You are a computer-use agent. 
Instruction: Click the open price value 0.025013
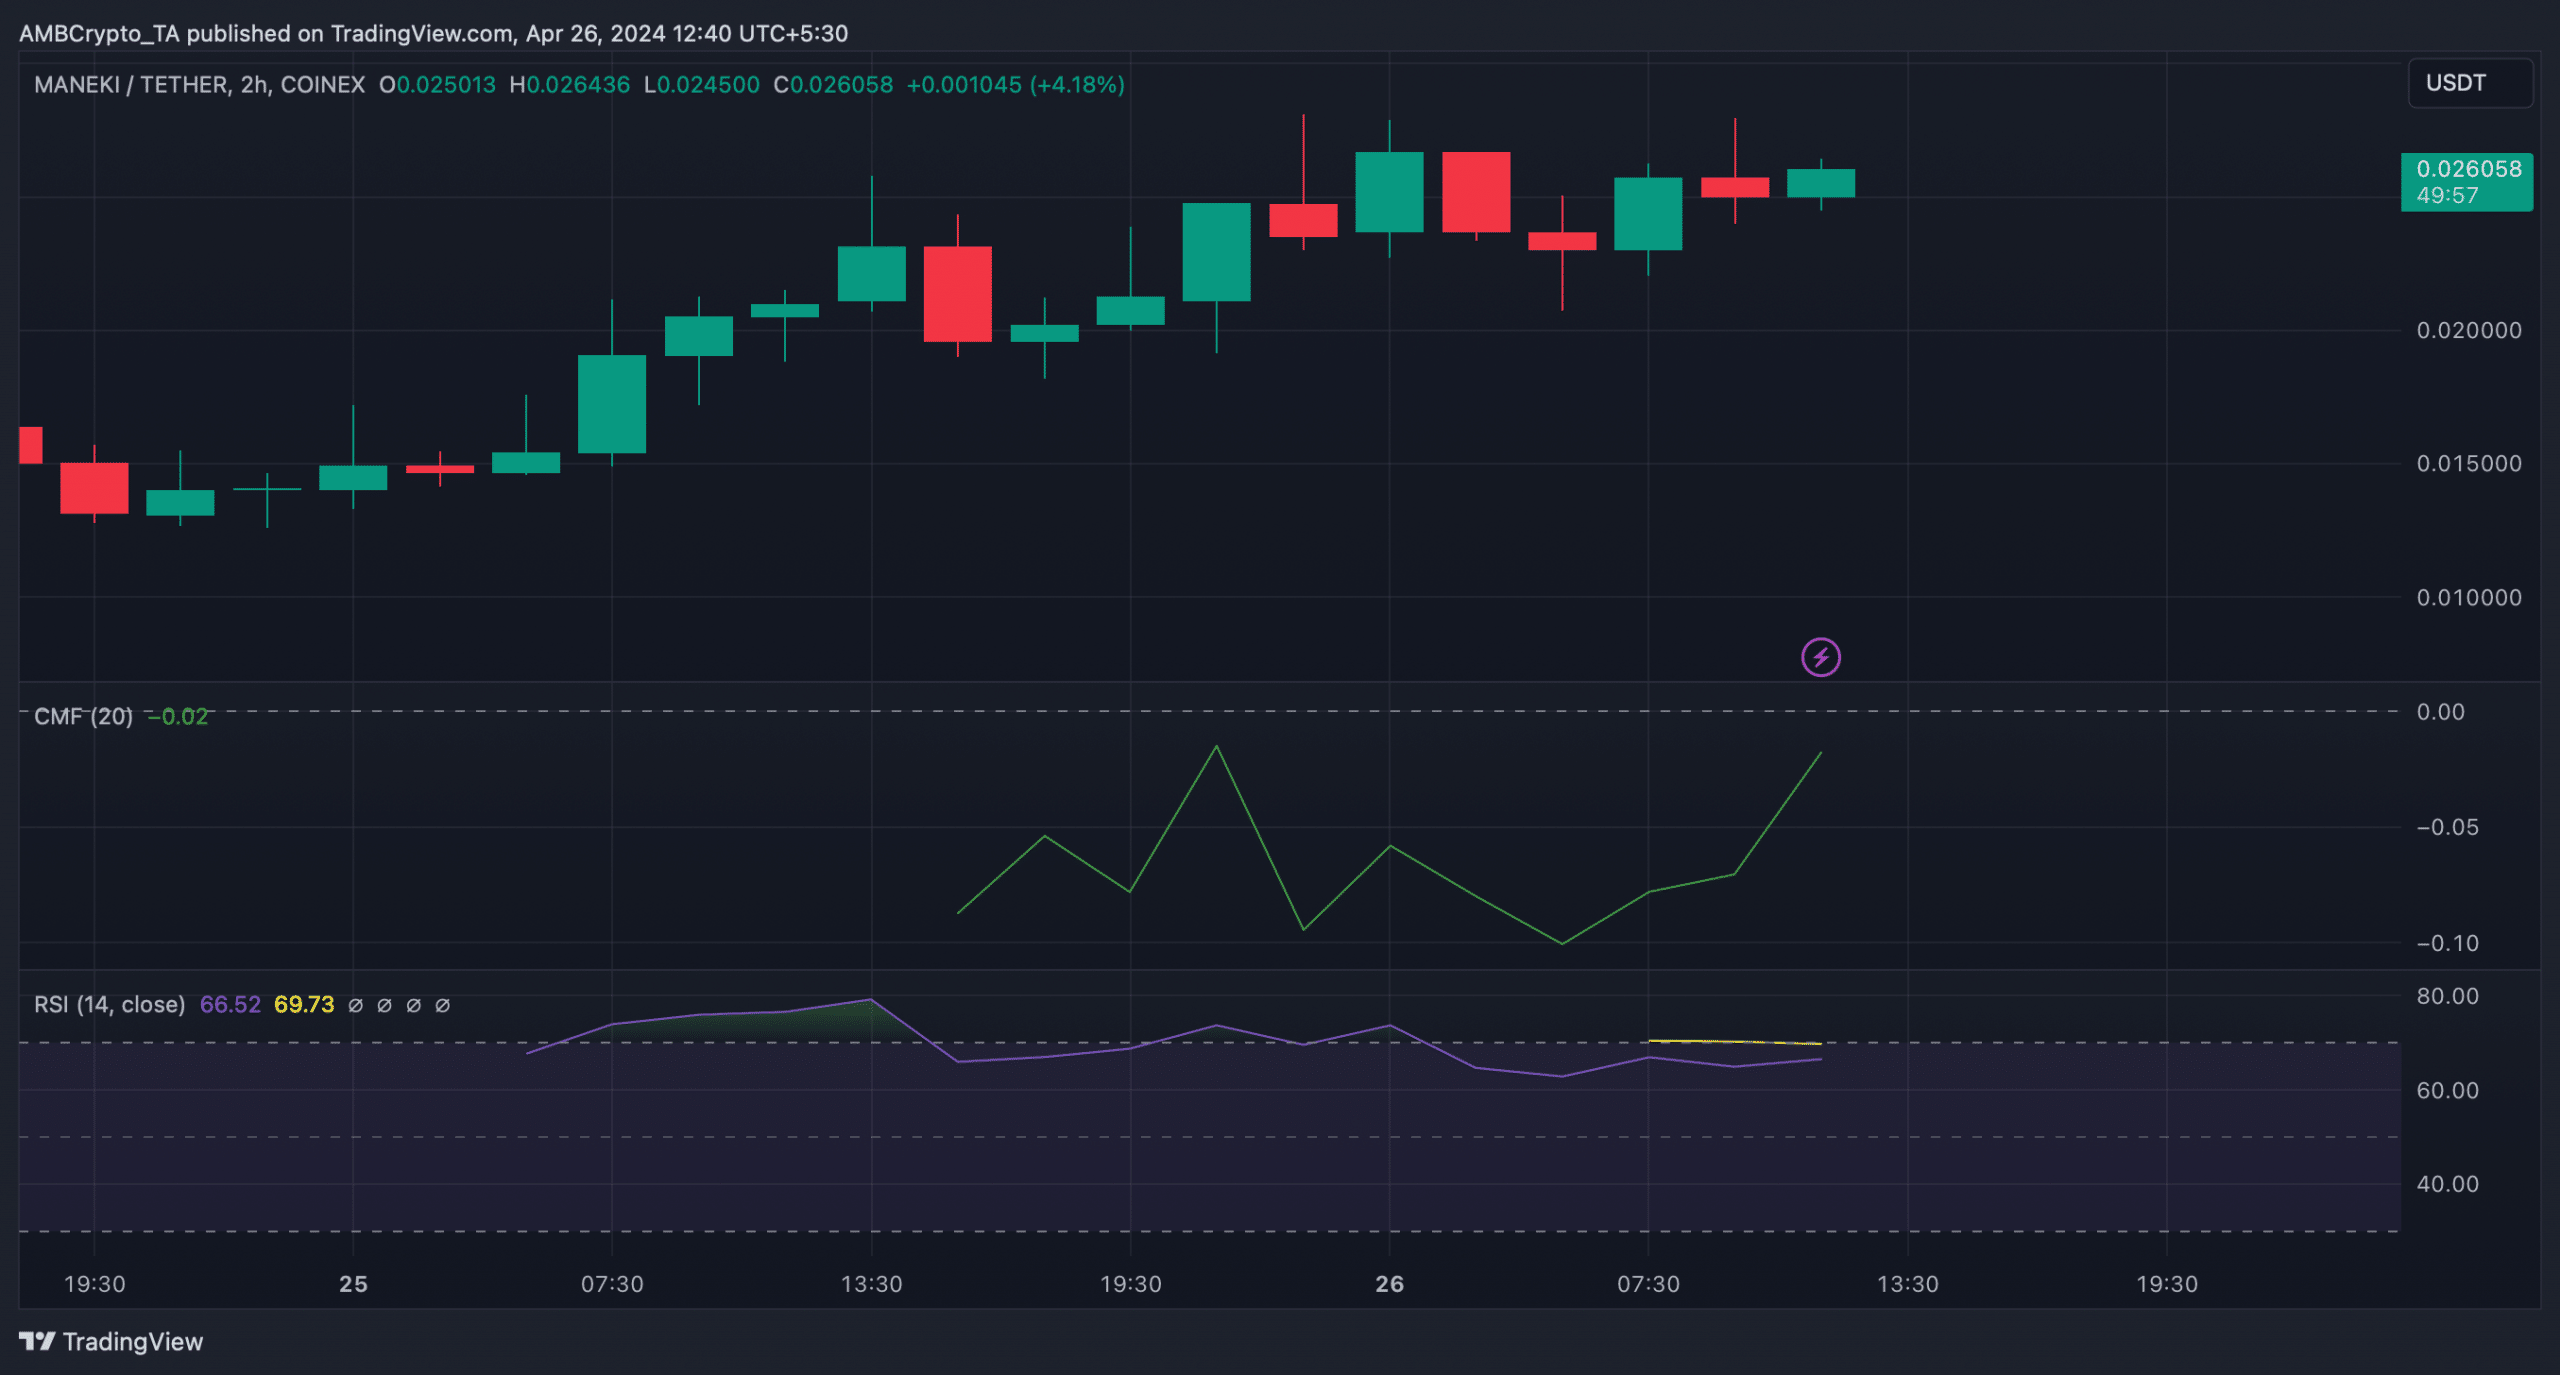point(446,85)
